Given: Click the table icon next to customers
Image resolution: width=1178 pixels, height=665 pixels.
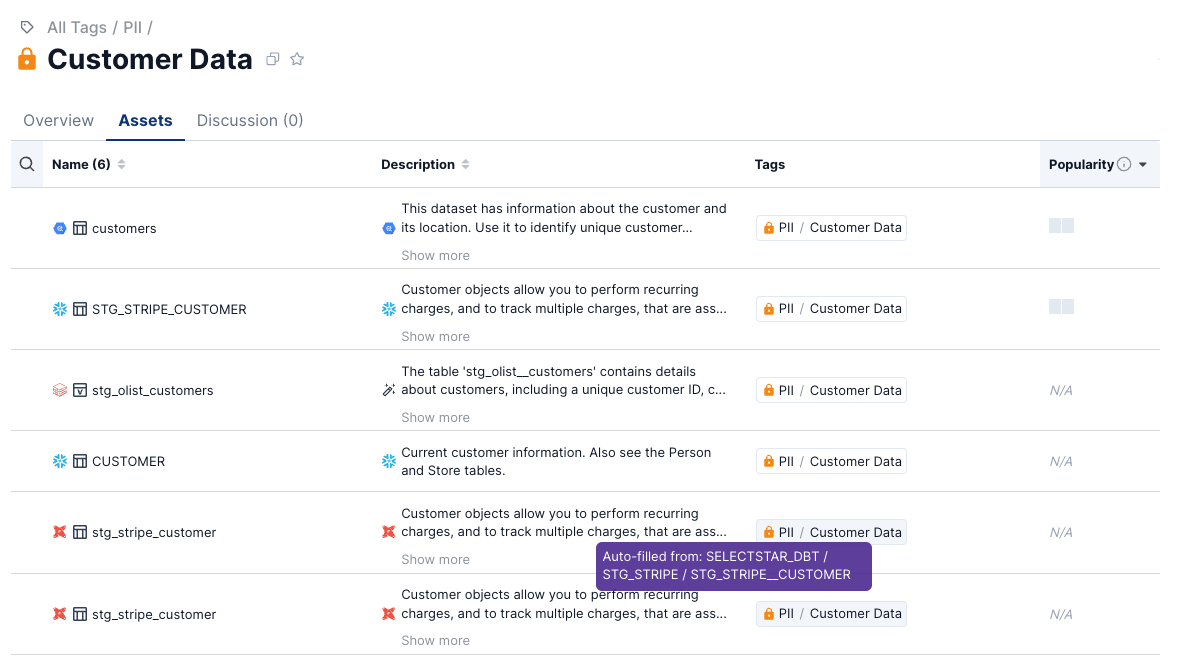Looking at the screenshot, I should (80, 228).
